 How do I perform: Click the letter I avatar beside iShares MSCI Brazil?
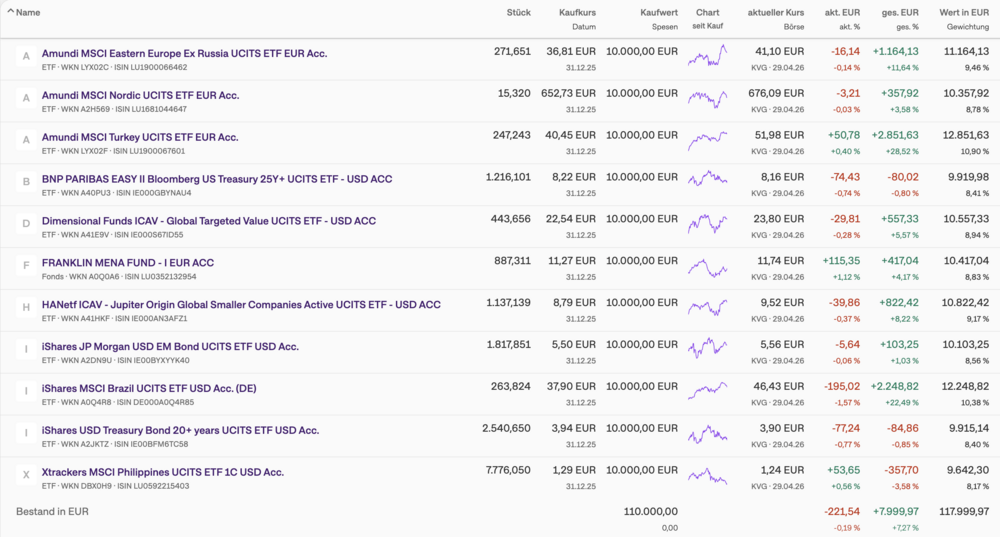coord(26,391)
